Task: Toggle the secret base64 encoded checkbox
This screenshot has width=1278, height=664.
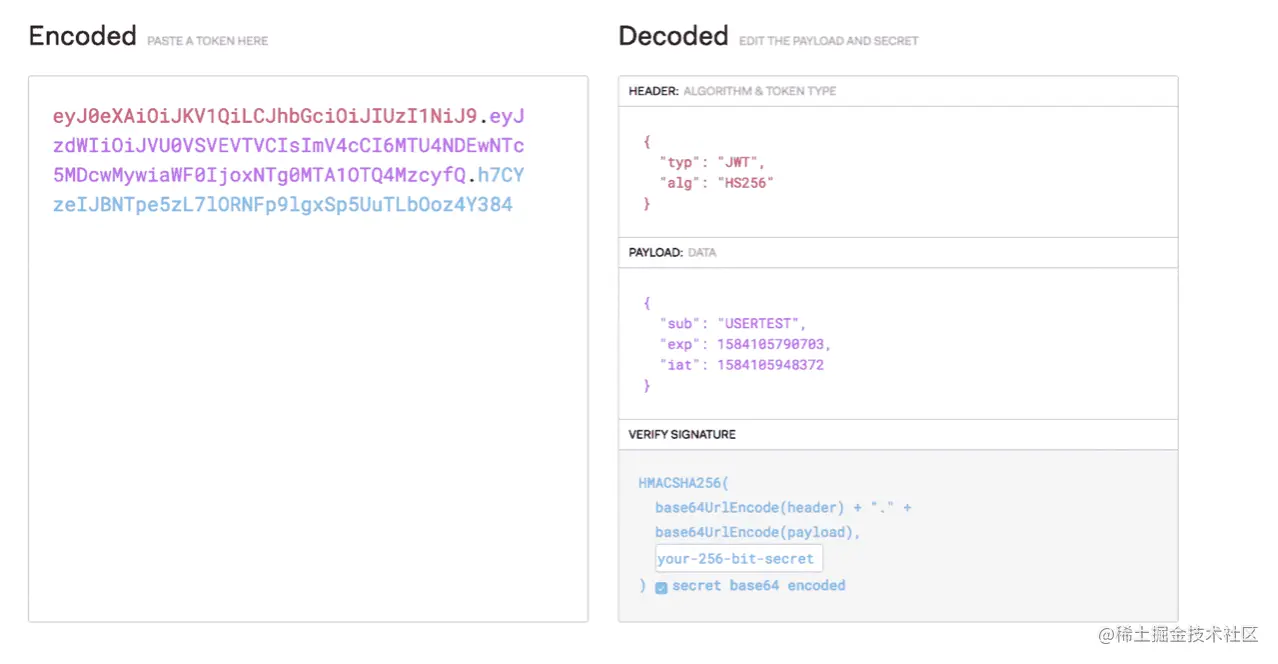Action: pyautogui.click(x=661, y=587)
